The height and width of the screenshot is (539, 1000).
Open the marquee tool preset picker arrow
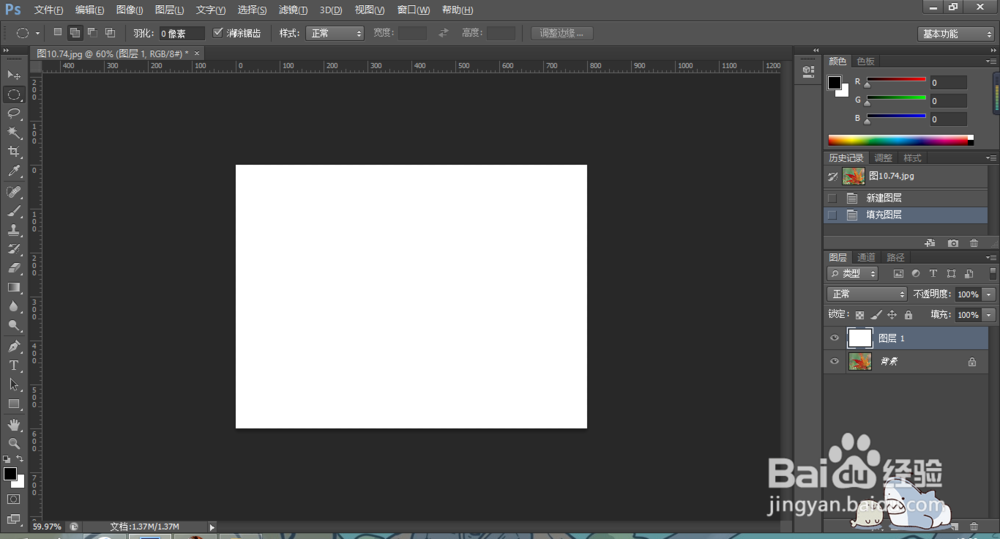tap(38, 33)
